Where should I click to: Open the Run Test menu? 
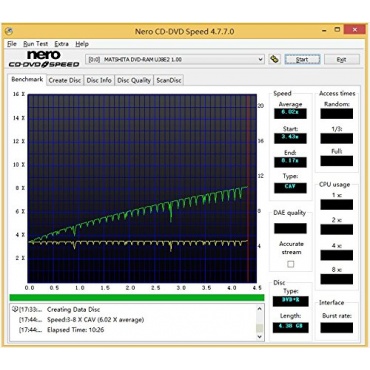pos(36,44)
